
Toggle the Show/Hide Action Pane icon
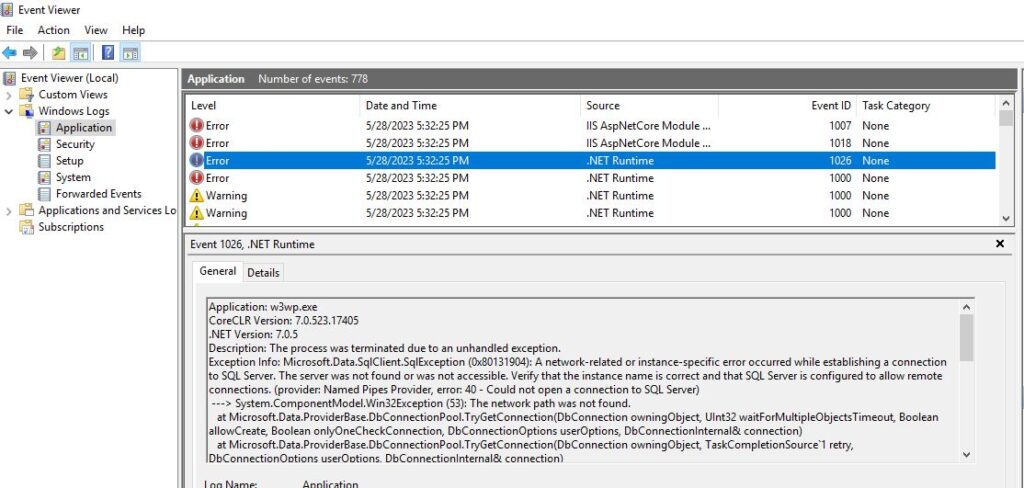pos(130,53)
